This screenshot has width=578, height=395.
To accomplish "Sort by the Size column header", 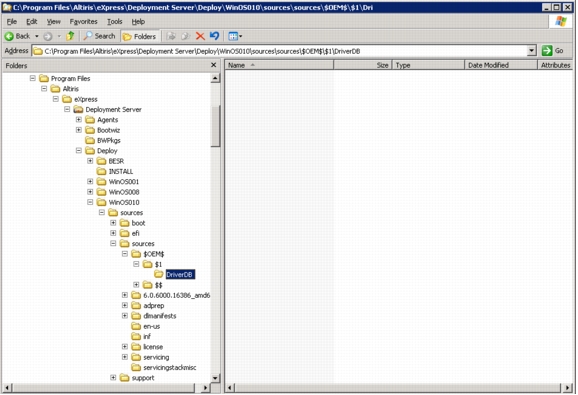I will [362, 65].
